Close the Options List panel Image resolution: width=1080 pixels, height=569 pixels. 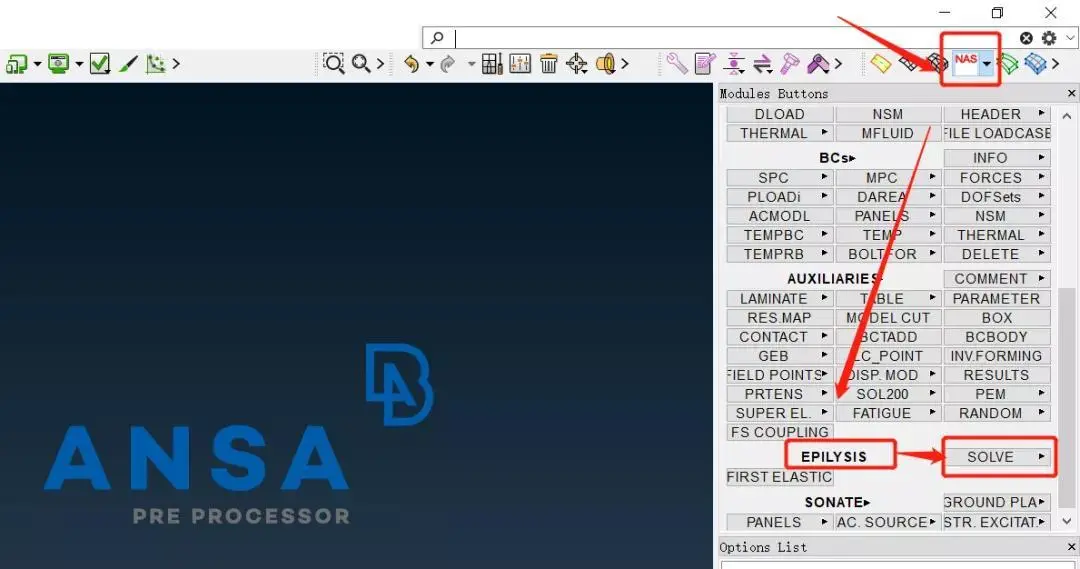(x=1071, y=547)
